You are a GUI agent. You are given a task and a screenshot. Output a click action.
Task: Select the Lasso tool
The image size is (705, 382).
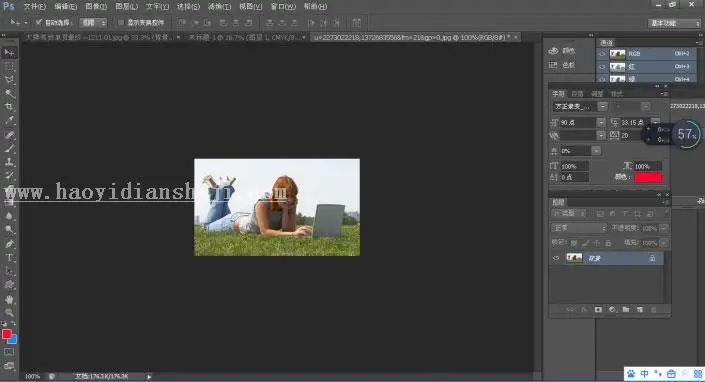(9, 80)
